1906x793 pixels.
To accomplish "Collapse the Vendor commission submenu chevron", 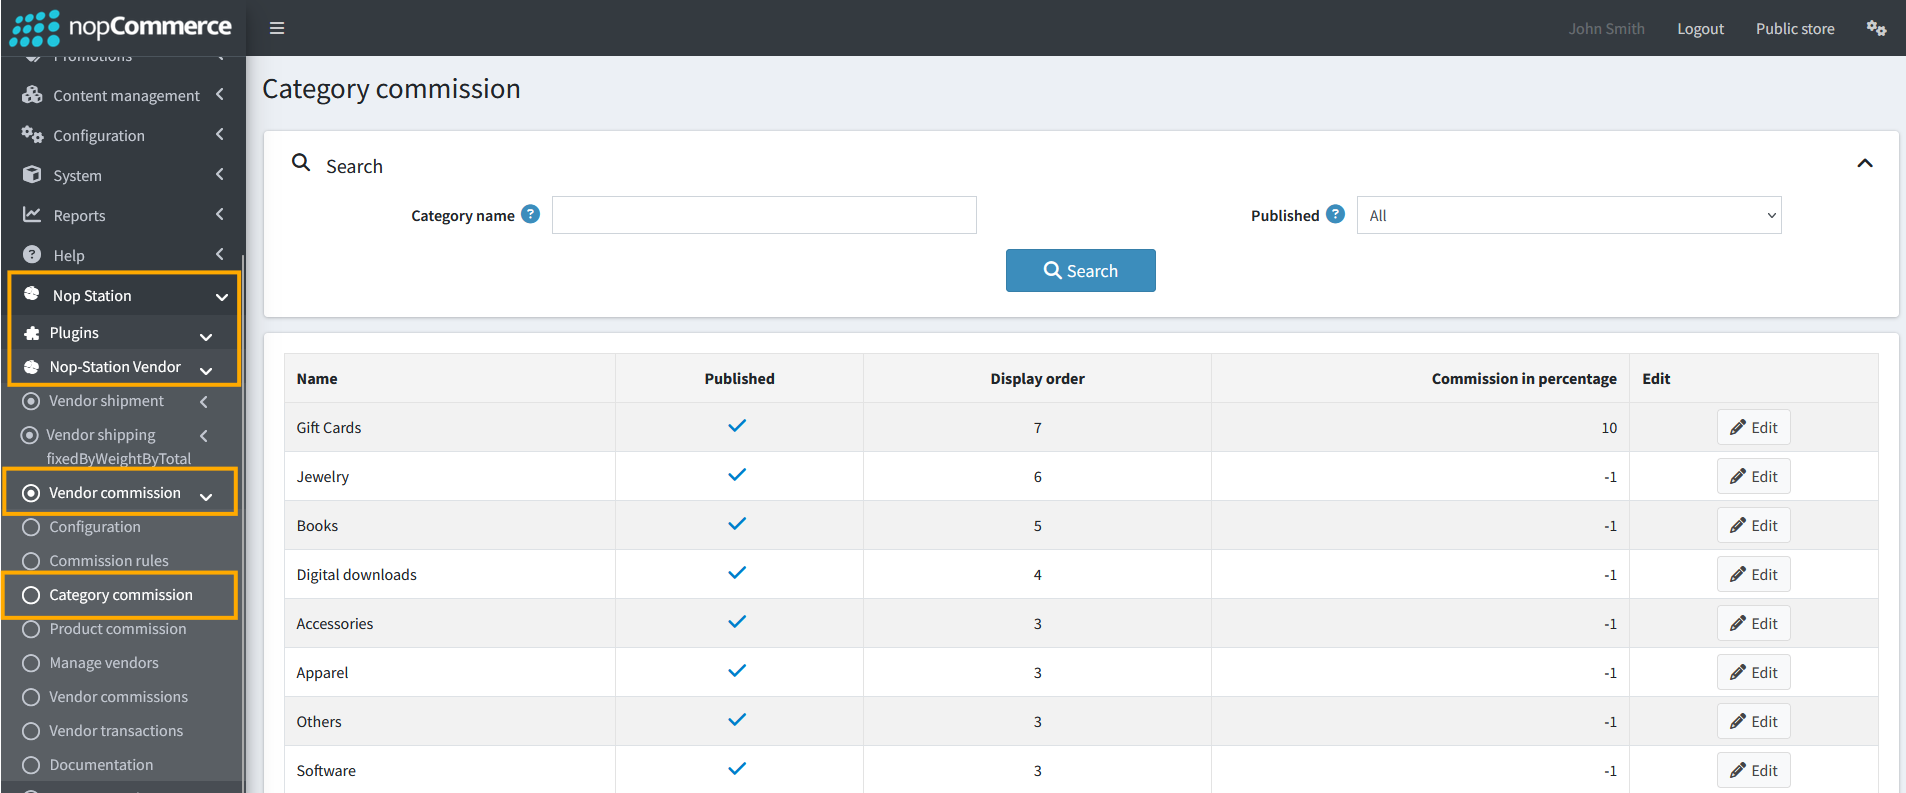I will (206, 496).
